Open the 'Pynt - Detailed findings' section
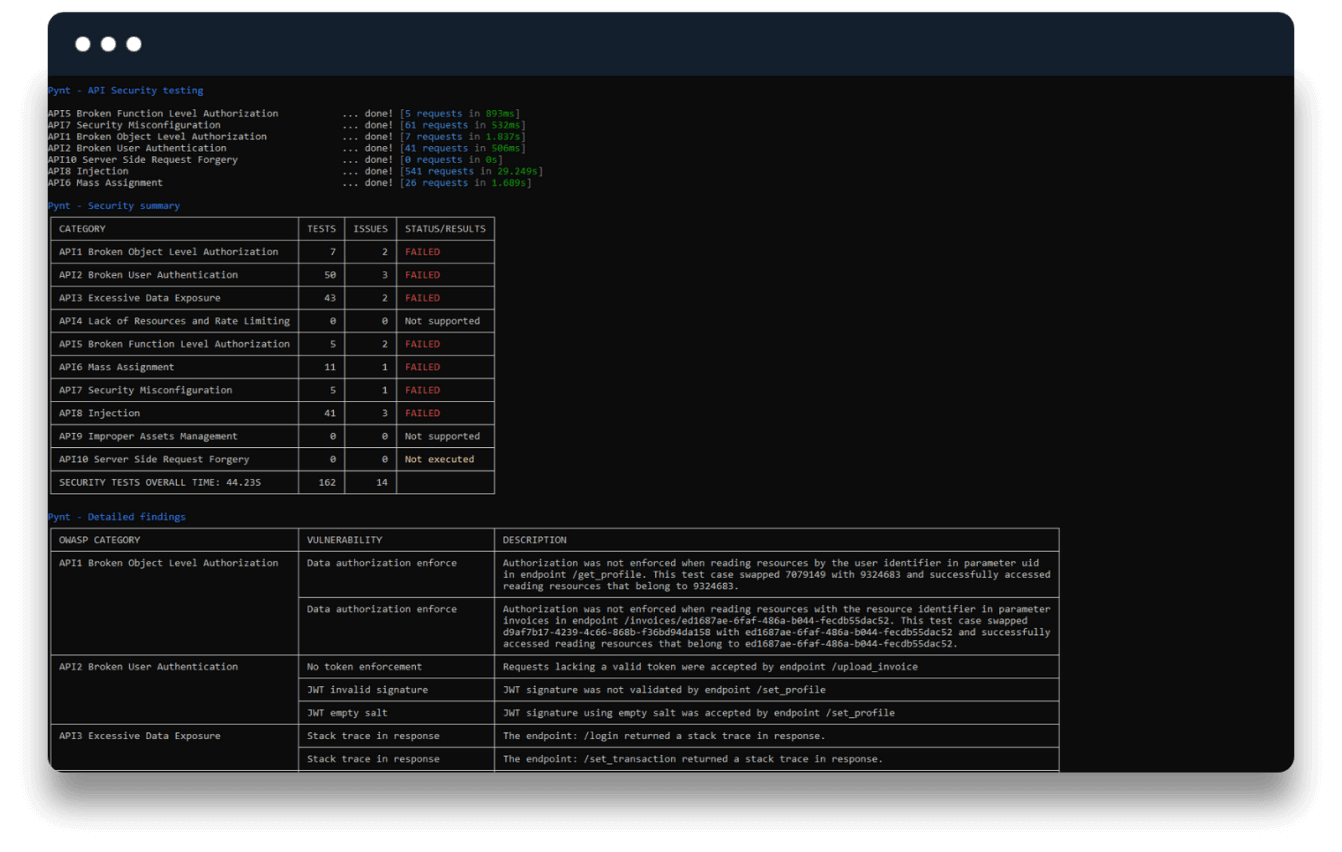1342x852 pixels. [117, 517]
